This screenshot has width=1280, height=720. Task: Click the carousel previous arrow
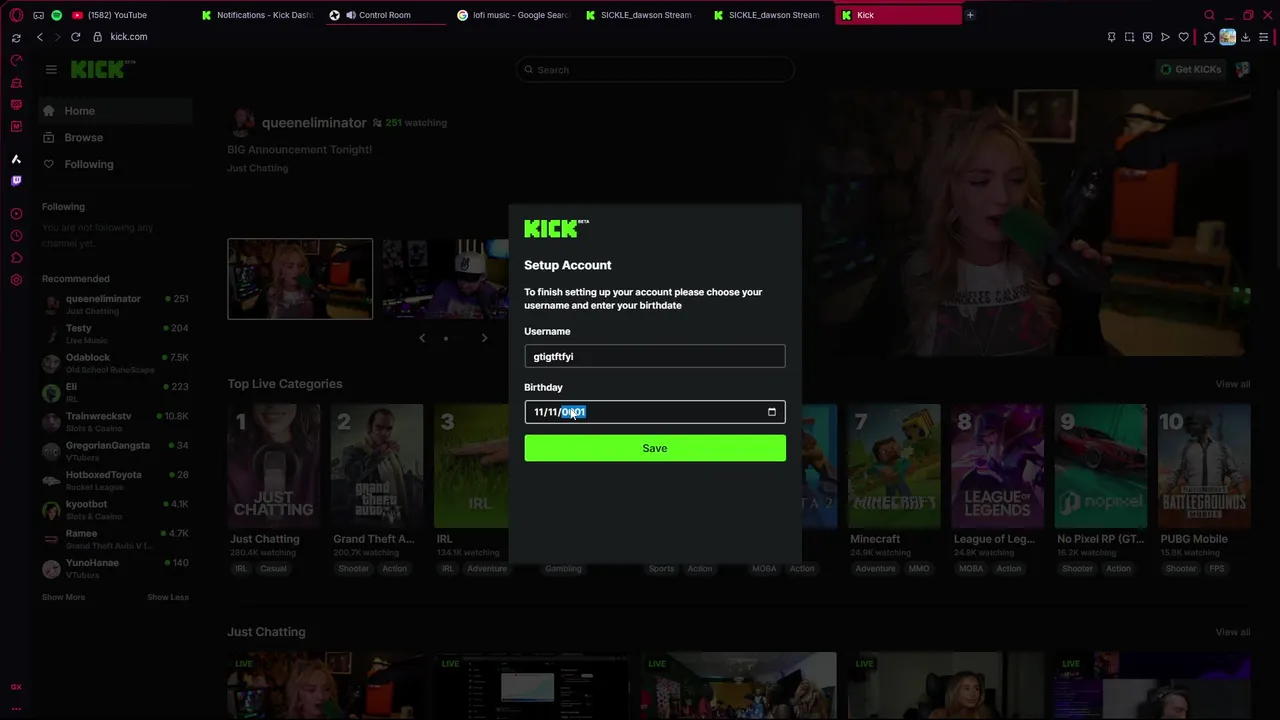point(422,338)
